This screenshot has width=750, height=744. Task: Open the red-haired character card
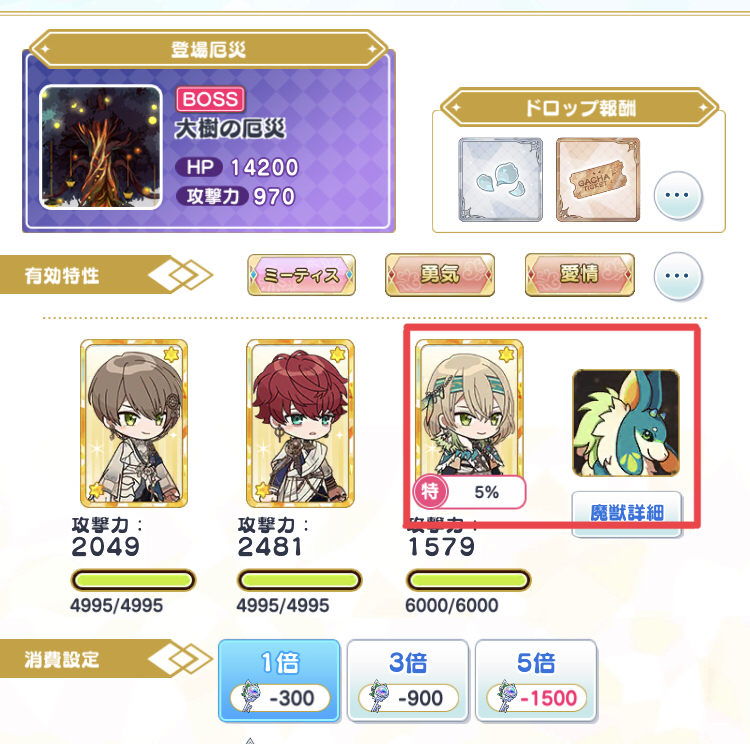coord(300,423)
